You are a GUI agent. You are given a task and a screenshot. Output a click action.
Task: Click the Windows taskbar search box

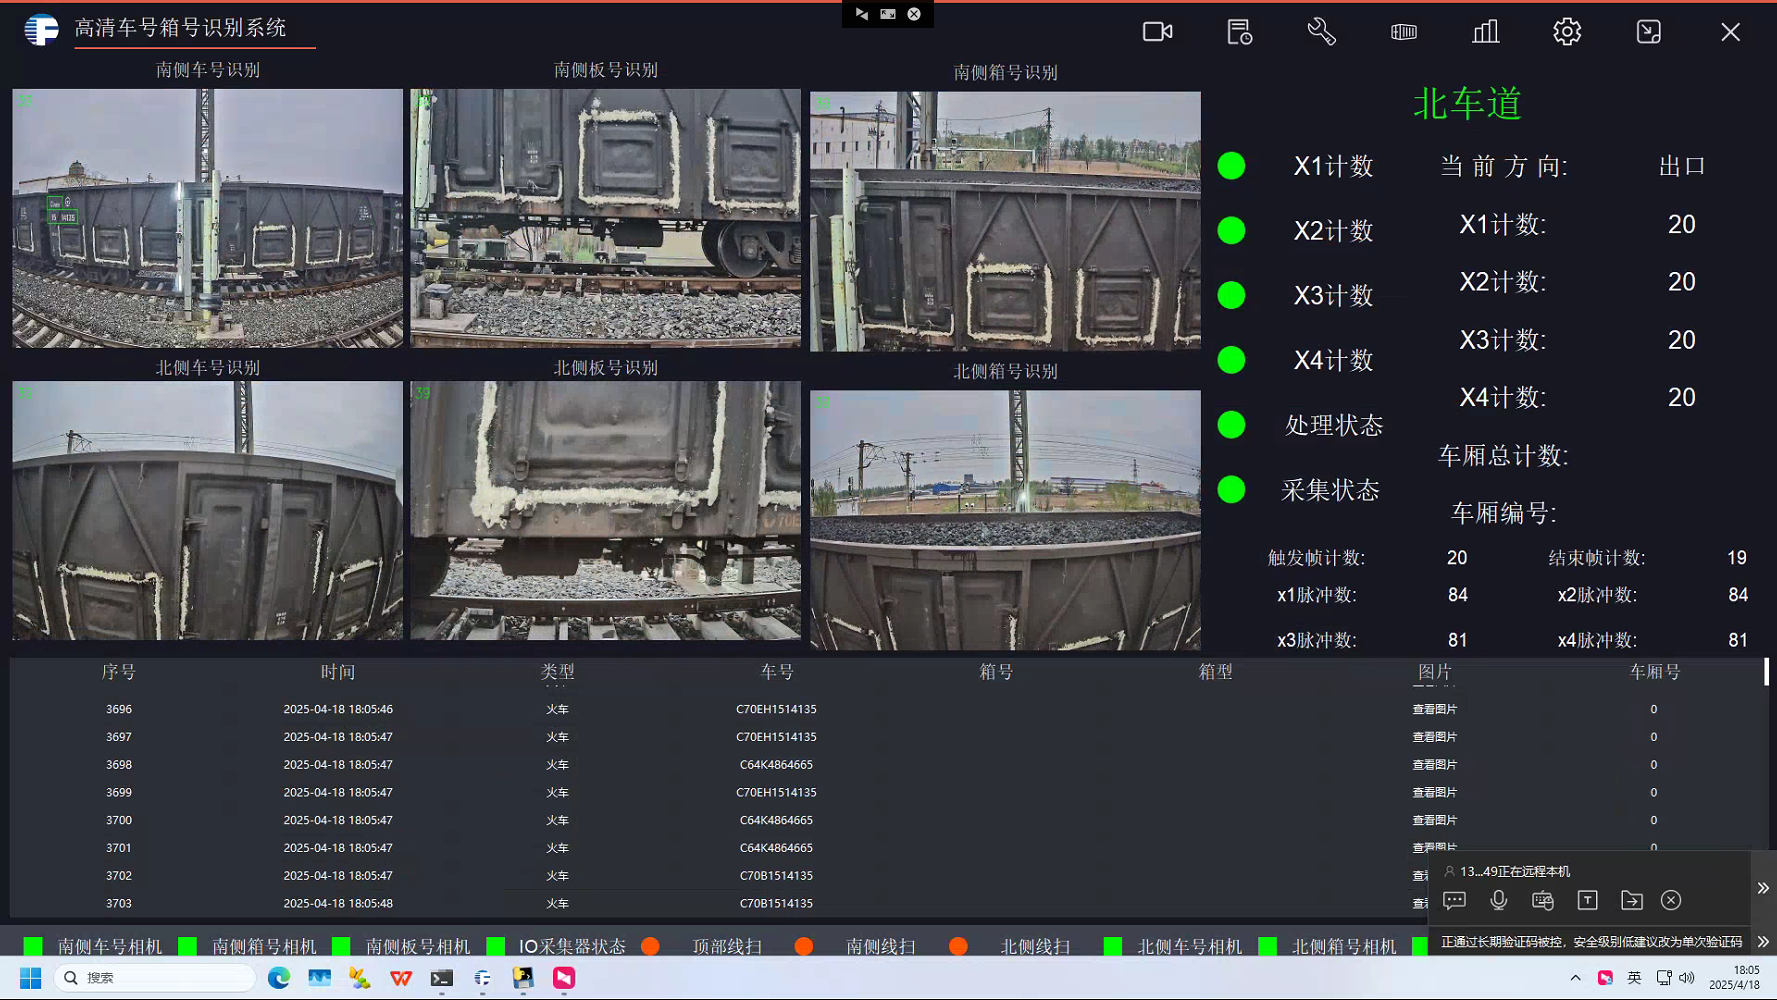pyautogui.click(x=155, y=978)
